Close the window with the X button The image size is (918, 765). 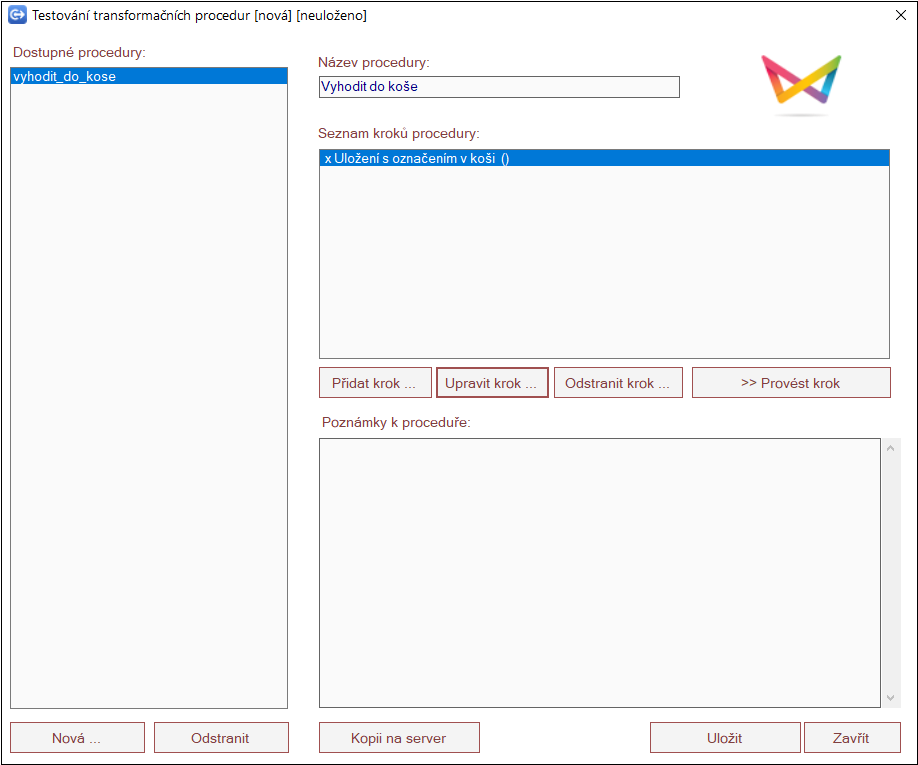pyautogui.click(x=899, y=16)
